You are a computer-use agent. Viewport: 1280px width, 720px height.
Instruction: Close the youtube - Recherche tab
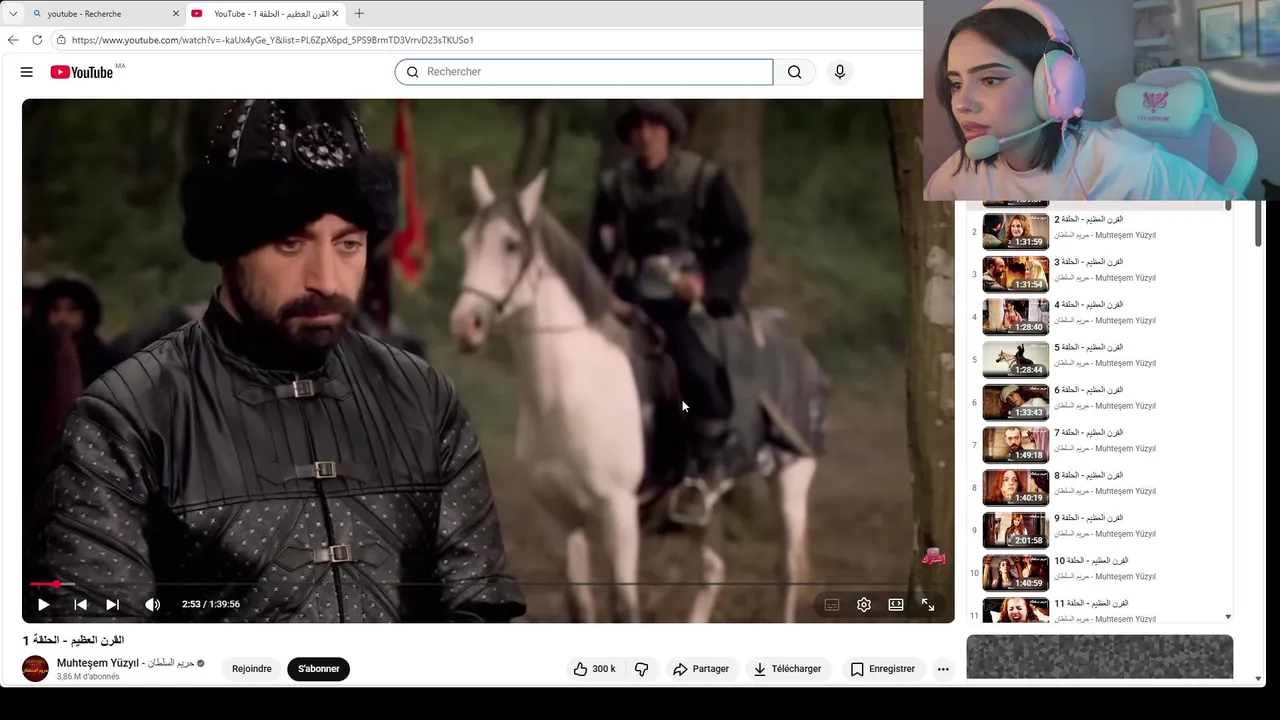tap(176, 14)
